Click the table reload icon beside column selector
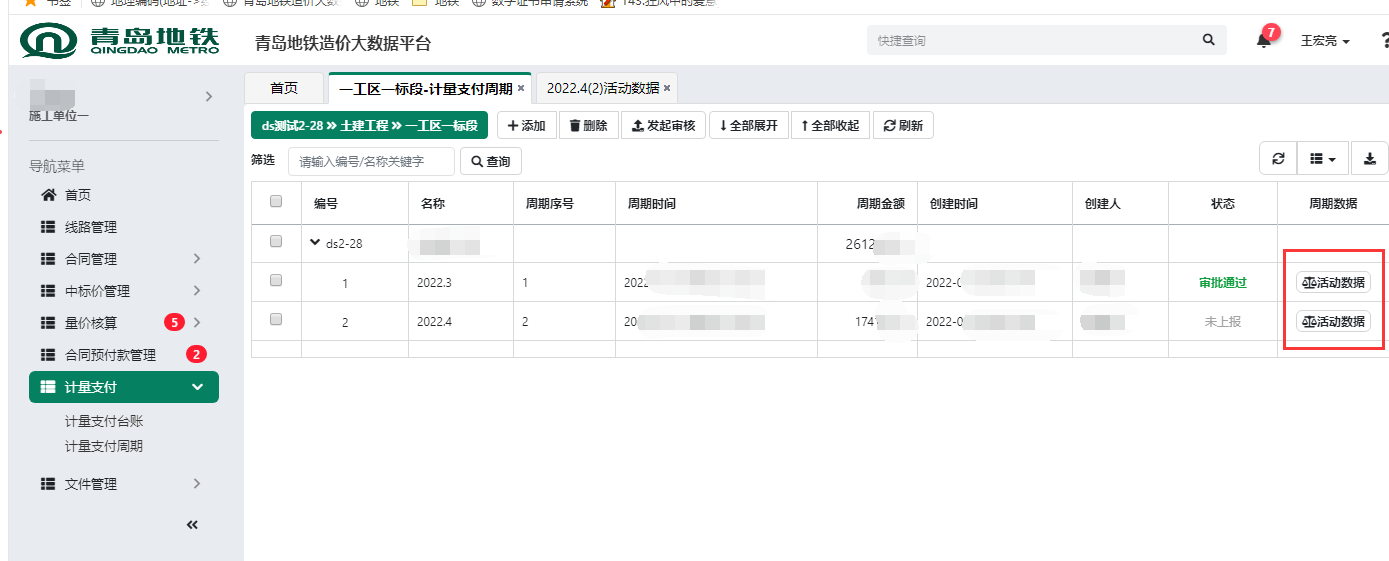 (1277, 159)
